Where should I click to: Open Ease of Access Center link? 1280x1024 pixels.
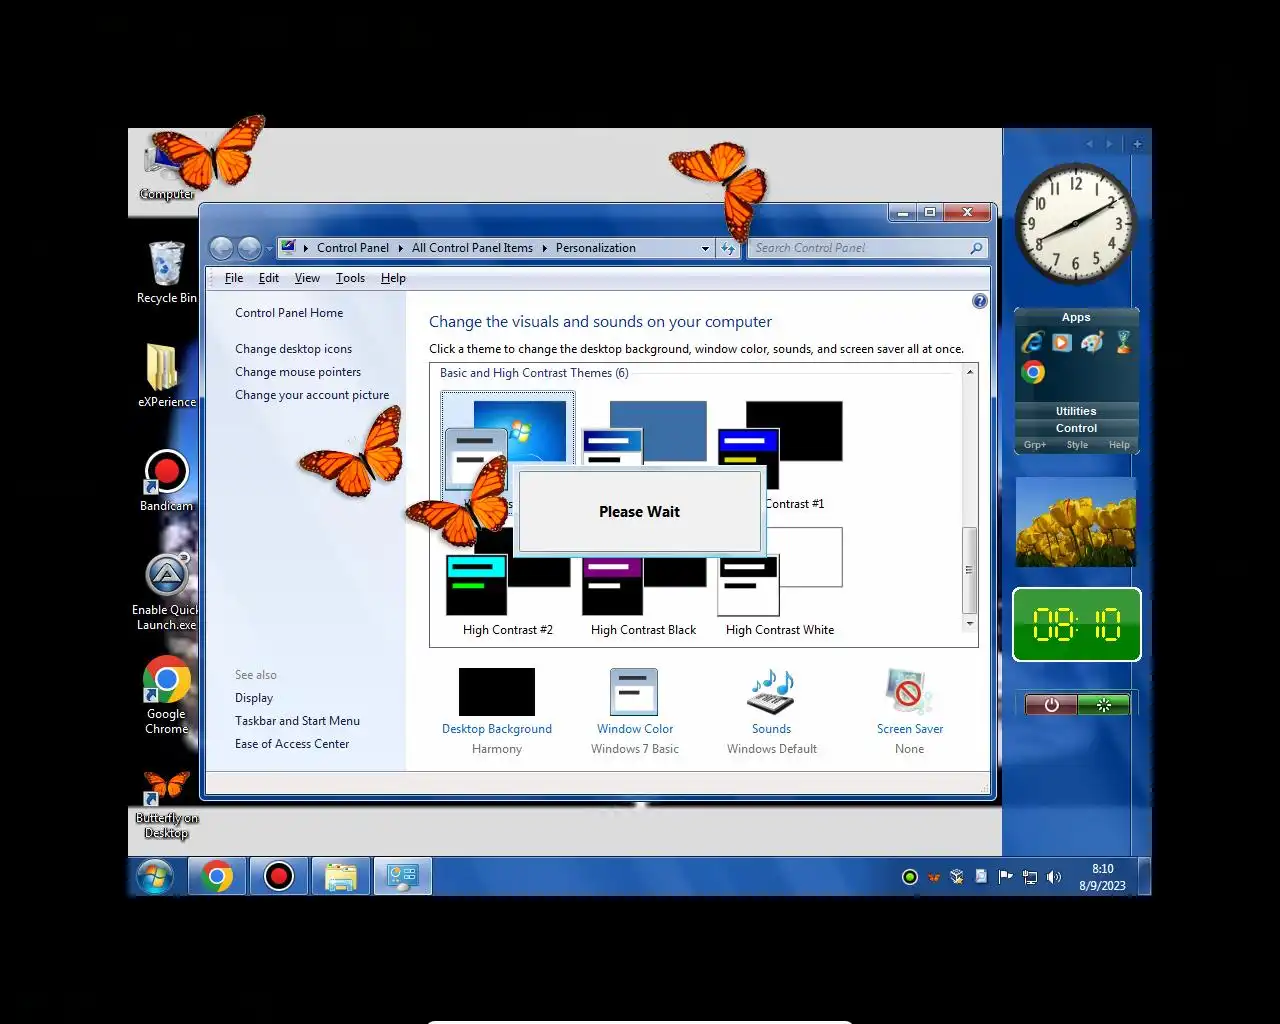[292, 744]
